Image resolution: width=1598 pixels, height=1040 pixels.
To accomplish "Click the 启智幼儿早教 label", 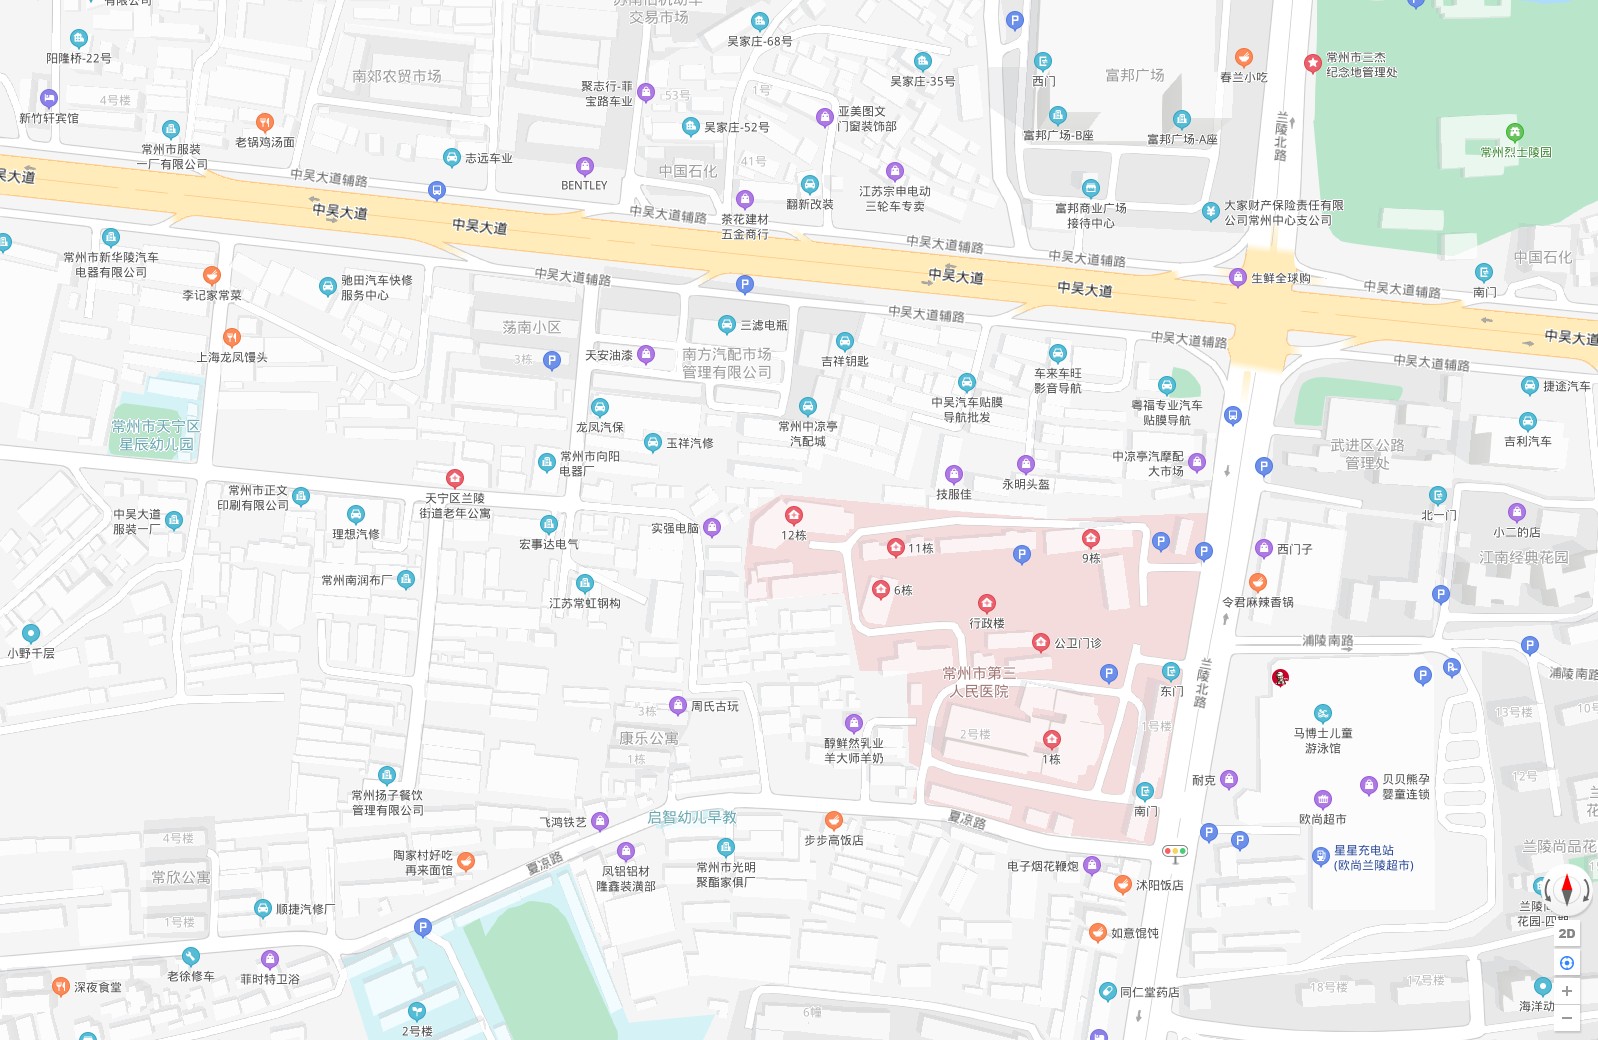I will coord(692,817).
